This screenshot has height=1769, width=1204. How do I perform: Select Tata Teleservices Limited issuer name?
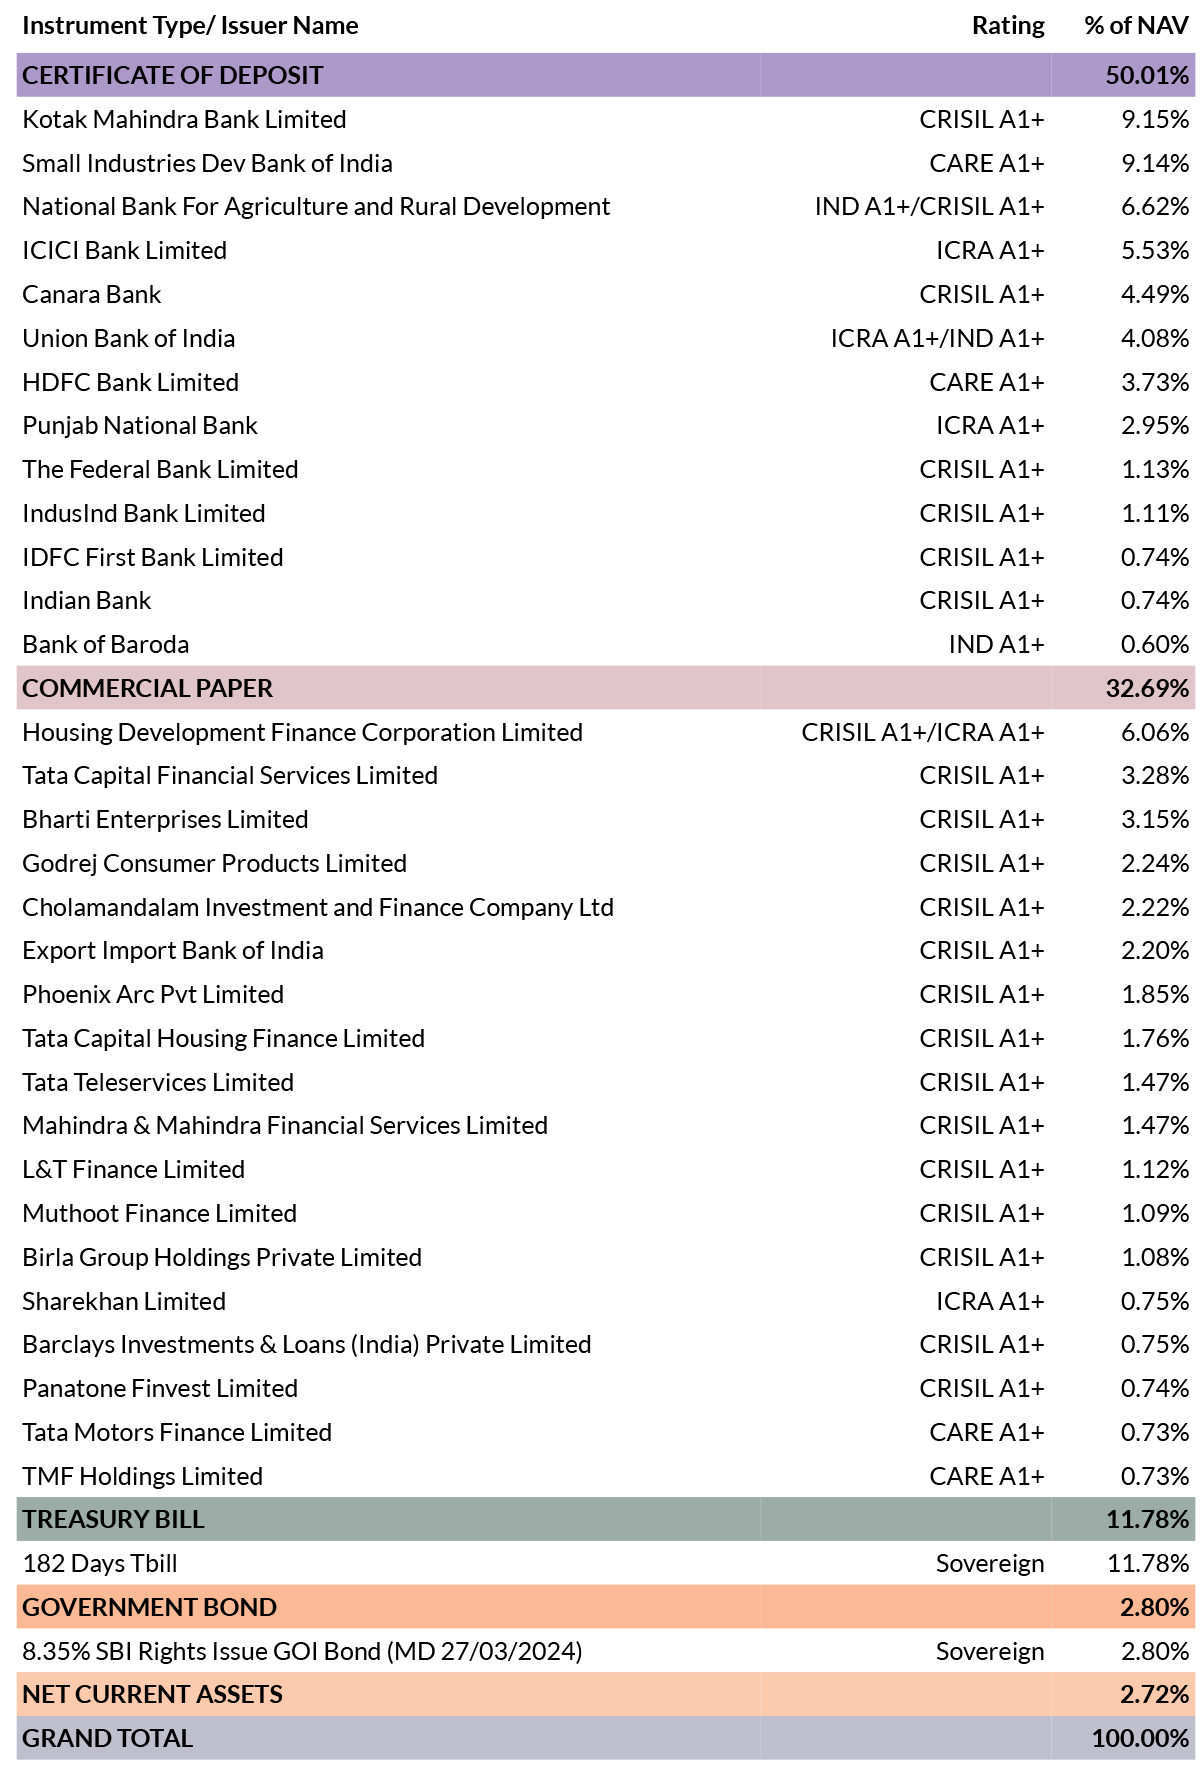coord(158,1082)
